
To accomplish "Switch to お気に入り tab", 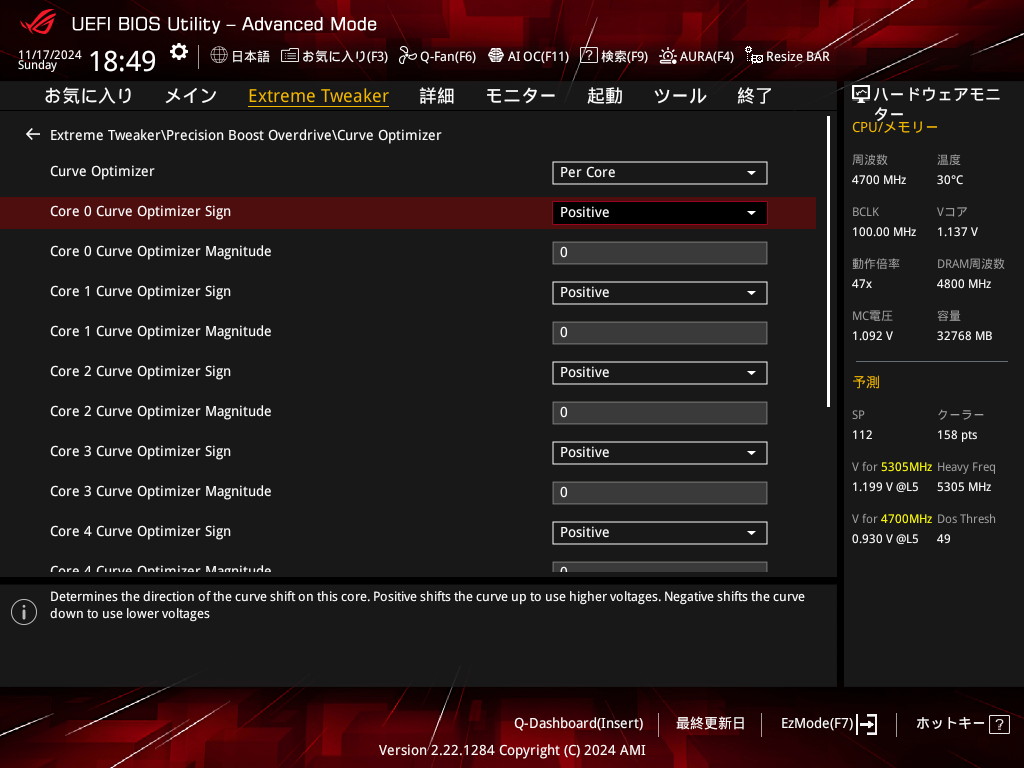I will coord(89,96).
